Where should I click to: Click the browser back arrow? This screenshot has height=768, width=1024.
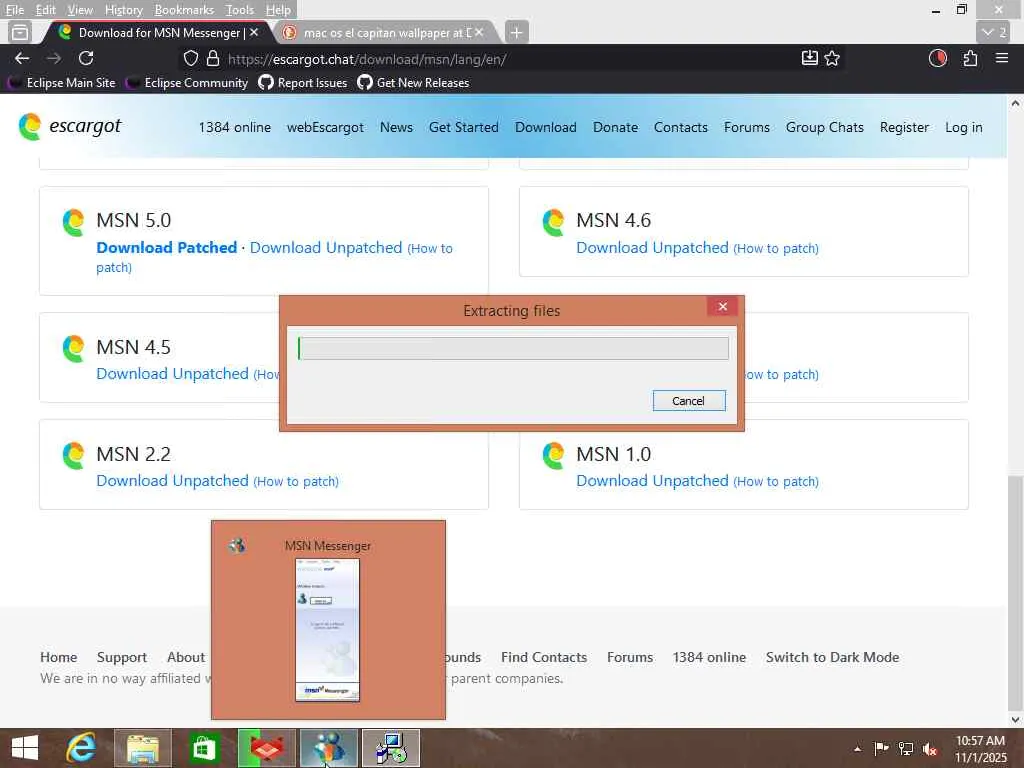coord(22,59)
